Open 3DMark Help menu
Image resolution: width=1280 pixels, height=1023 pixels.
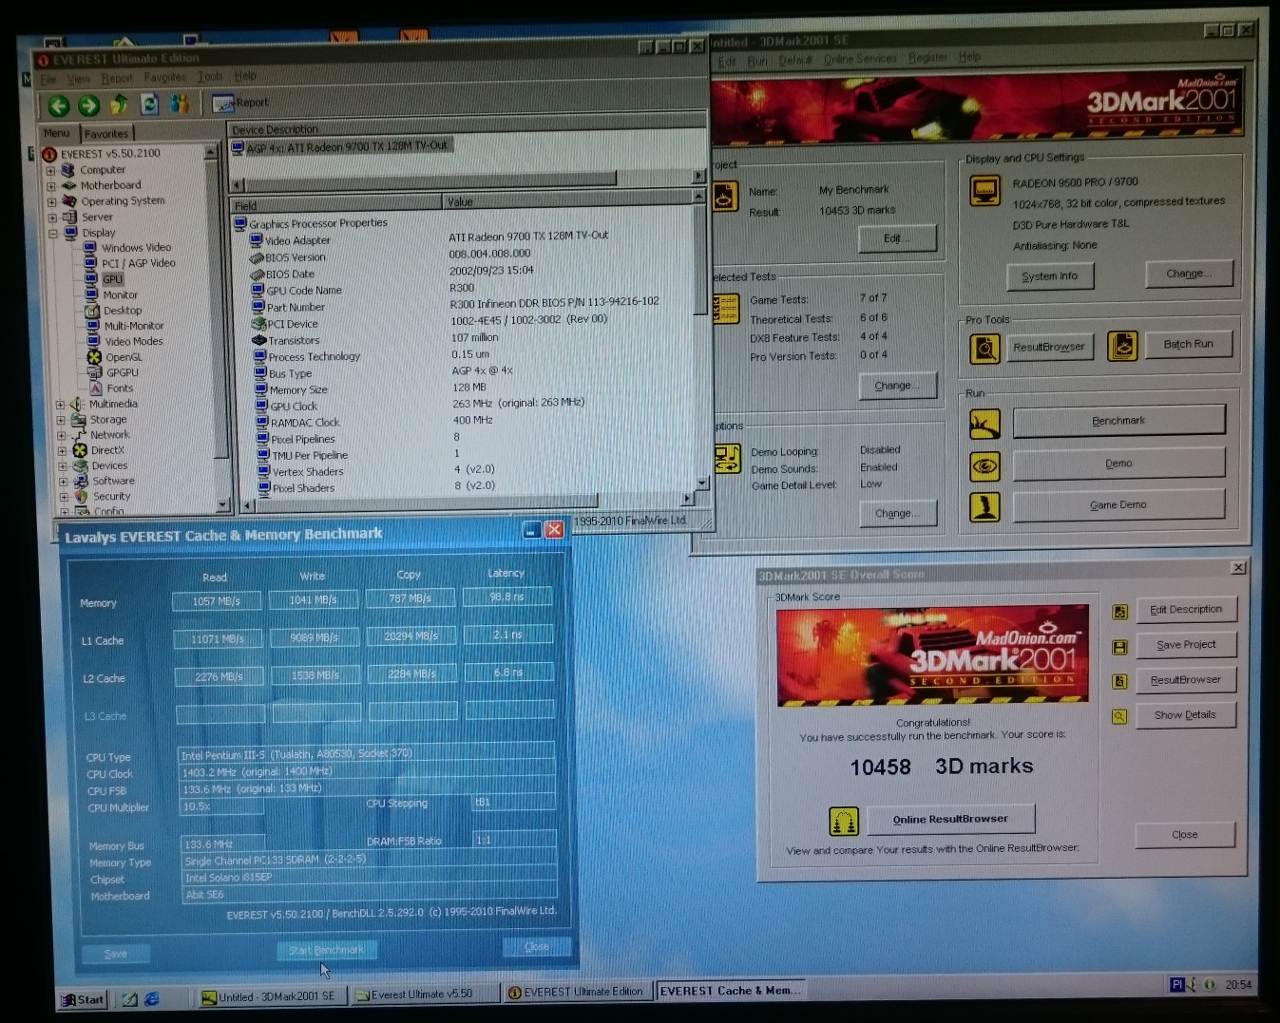969,57
